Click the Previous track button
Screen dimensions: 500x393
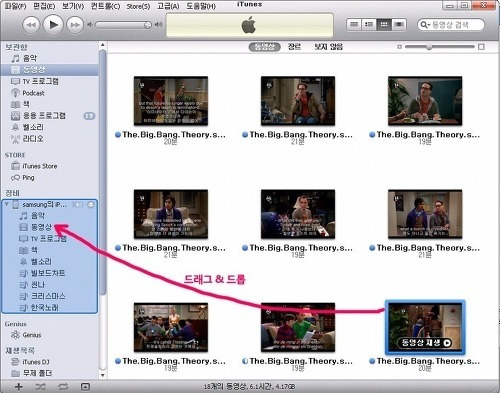tap(31, 25)
